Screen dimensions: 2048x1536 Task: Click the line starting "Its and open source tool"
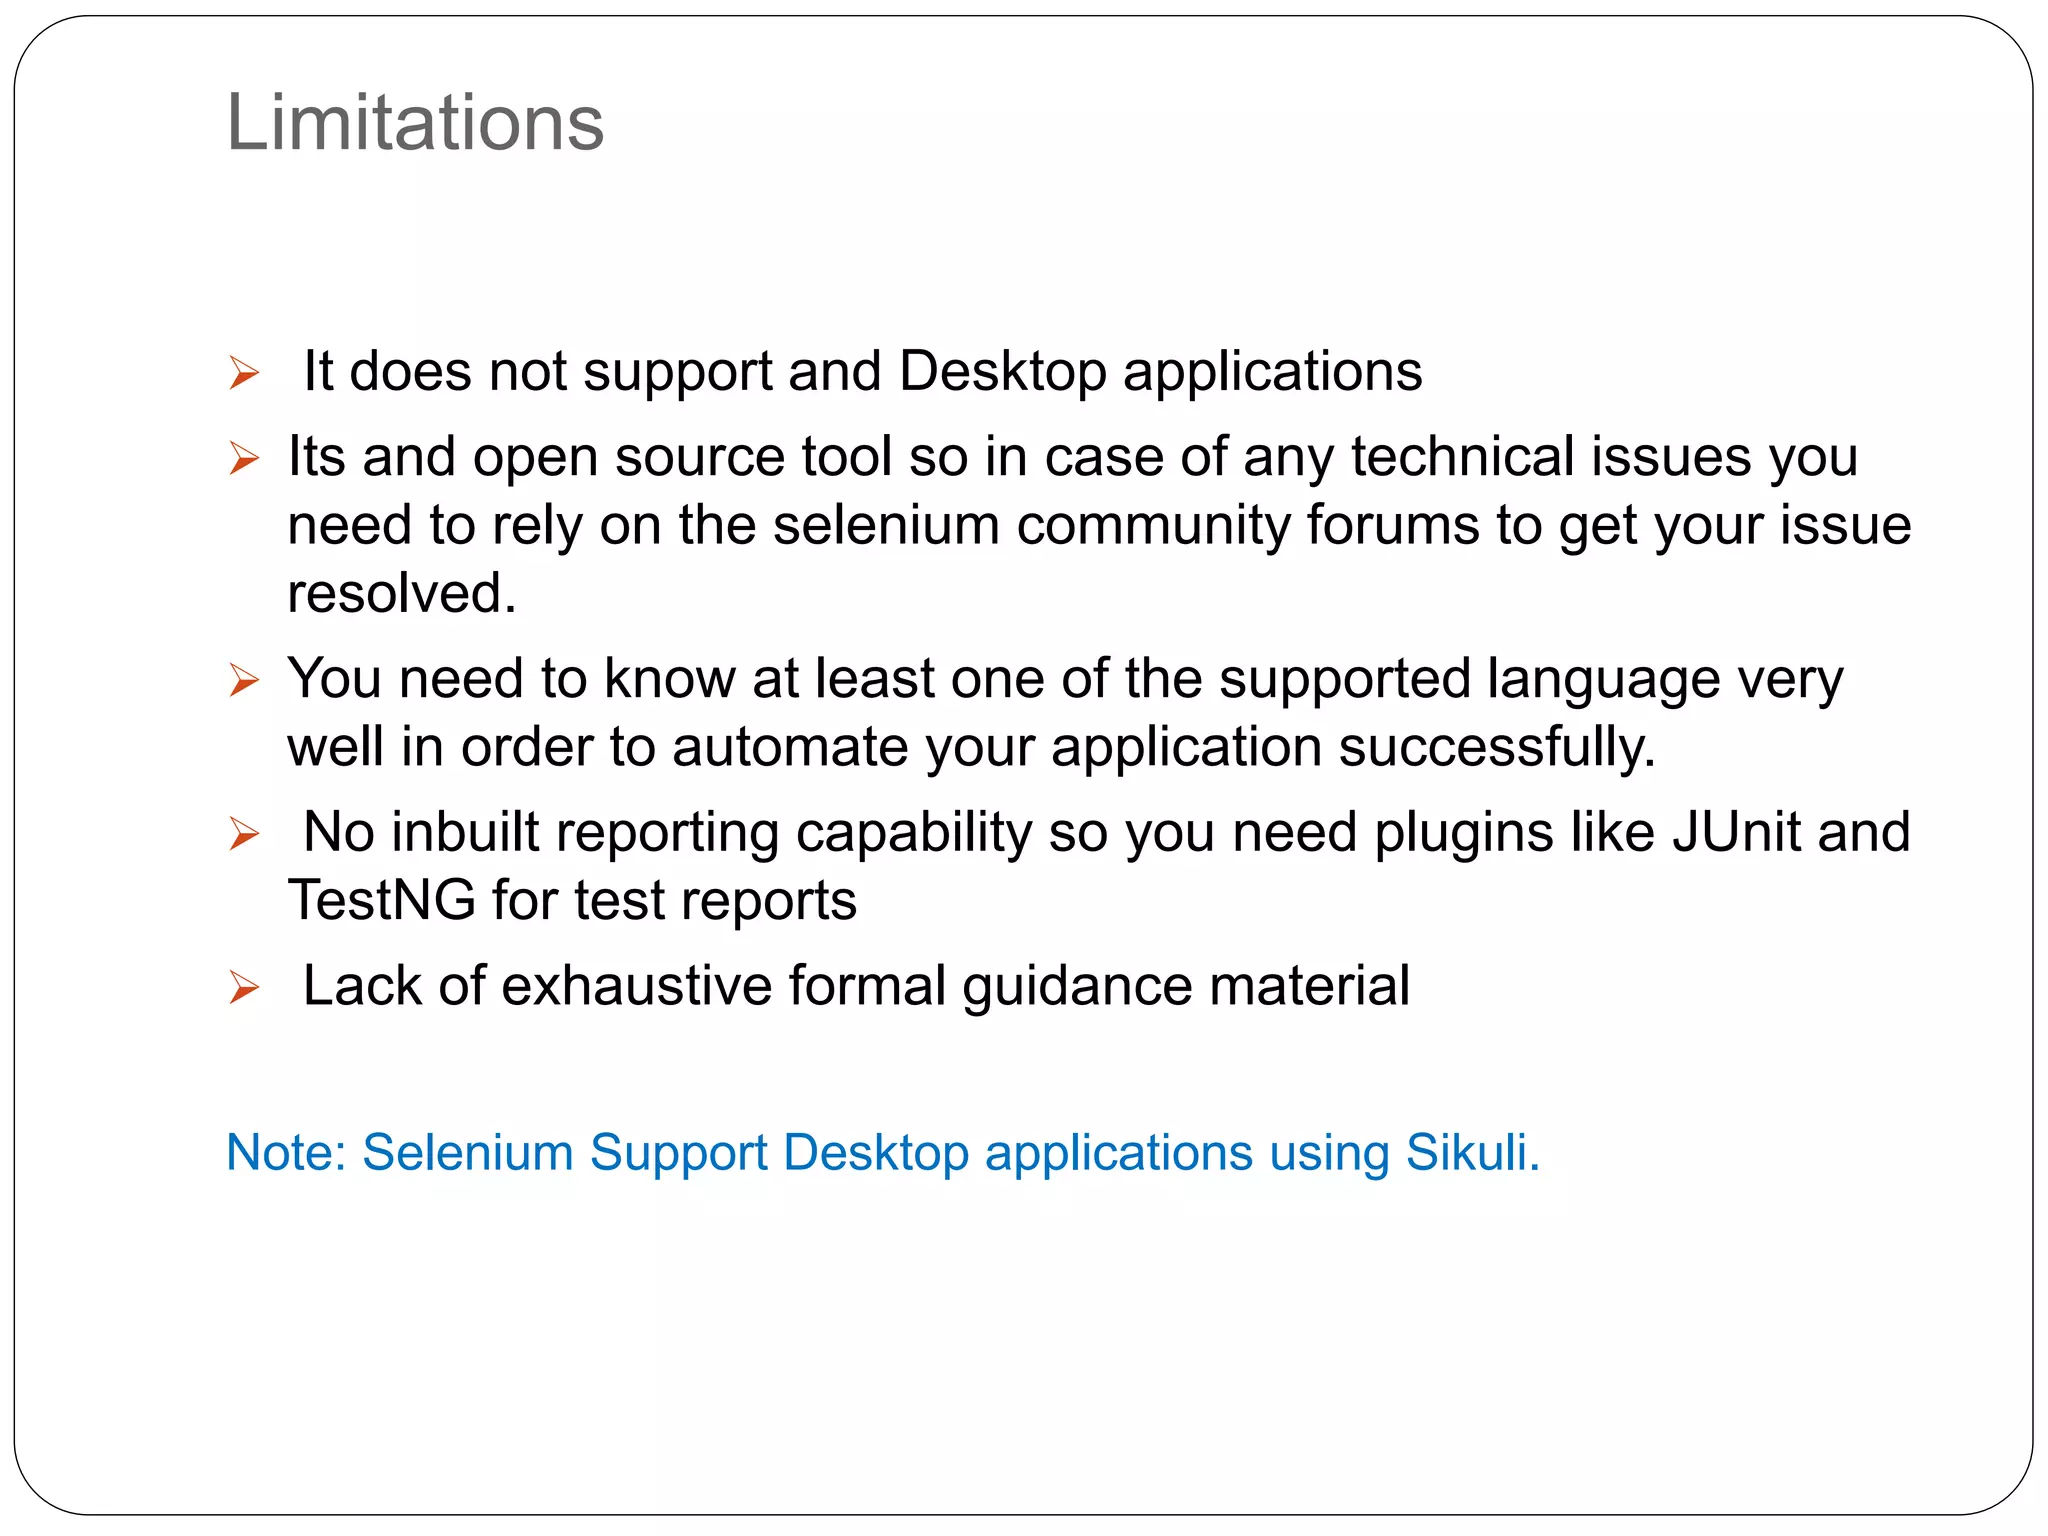tap(1072, 457)
